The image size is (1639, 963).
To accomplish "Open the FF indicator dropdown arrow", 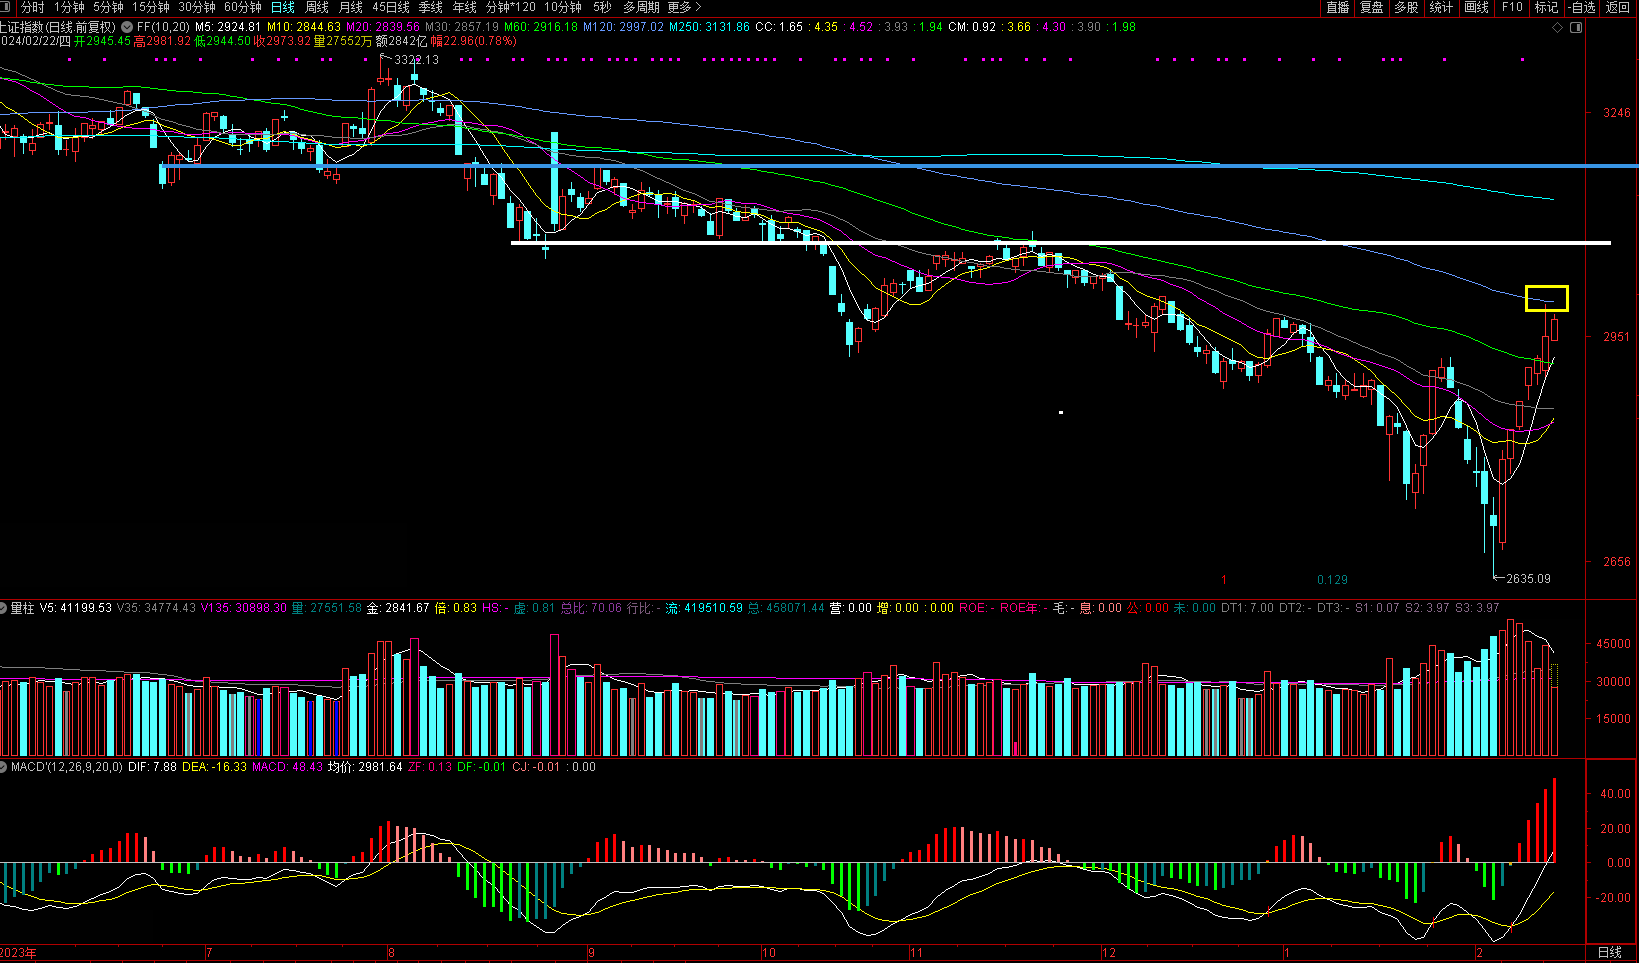I will (x=127, y=27).
